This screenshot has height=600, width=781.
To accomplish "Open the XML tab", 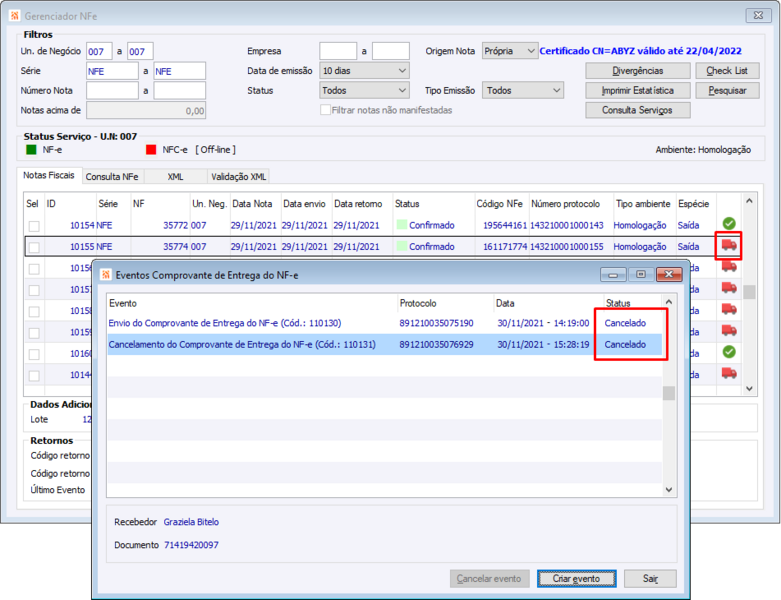I will [175, 177].
